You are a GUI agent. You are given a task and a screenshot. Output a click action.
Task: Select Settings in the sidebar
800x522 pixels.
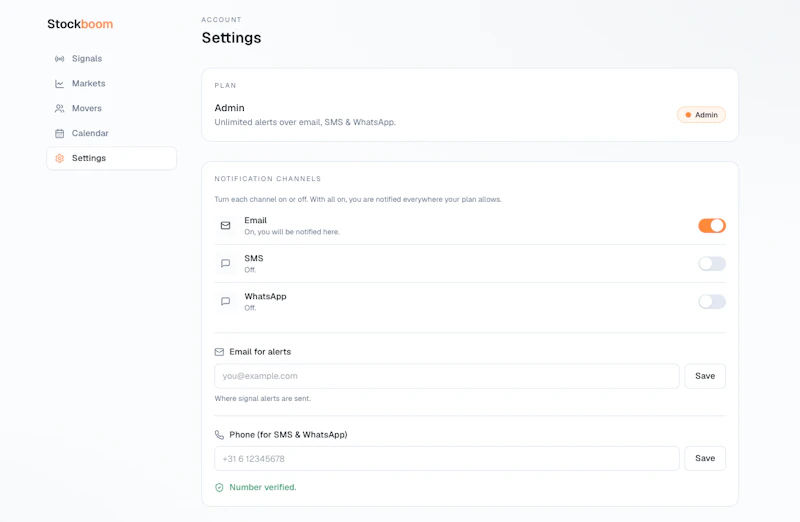click(x=111, y=158)
